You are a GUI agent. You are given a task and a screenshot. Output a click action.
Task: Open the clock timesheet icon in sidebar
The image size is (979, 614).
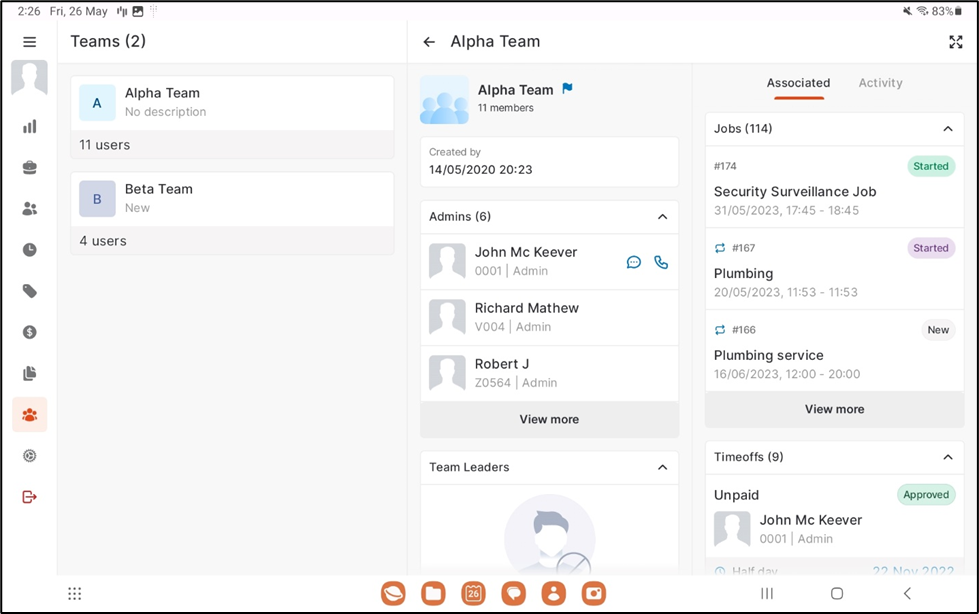(x=30, y=250)
